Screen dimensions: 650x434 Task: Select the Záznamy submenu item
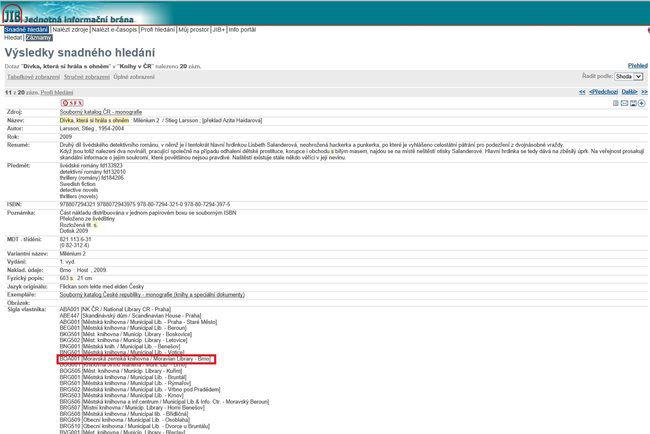point(39,38)
